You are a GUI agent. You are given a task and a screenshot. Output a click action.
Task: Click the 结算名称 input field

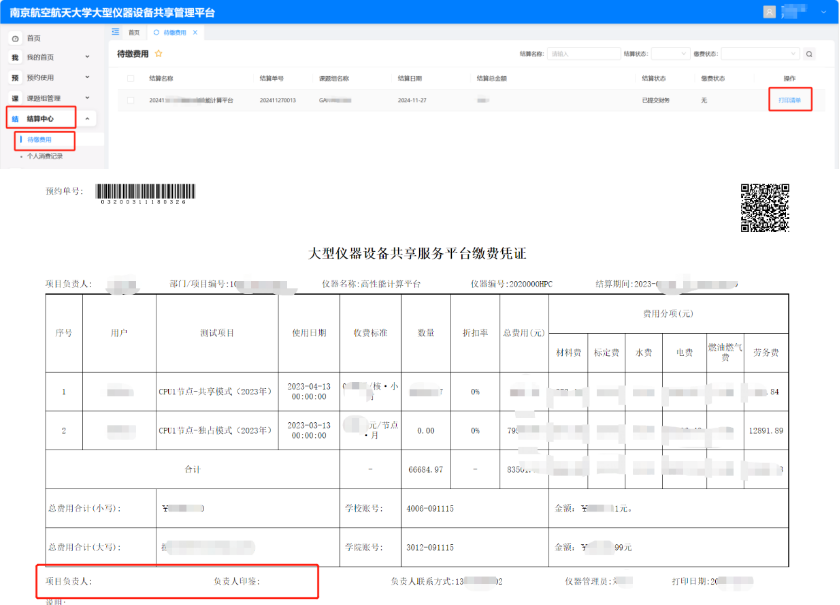pos(581,54)
